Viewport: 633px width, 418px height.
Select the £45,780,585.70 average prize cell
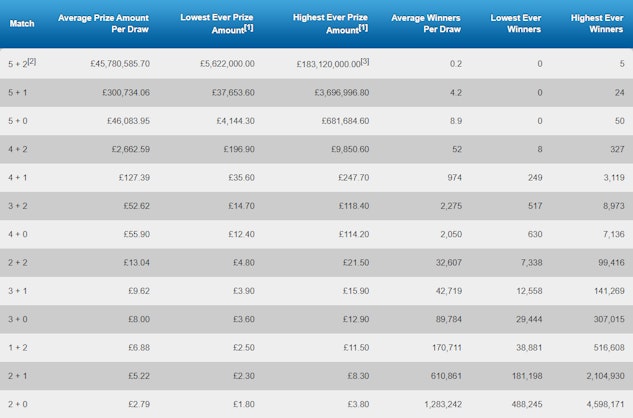120,64
